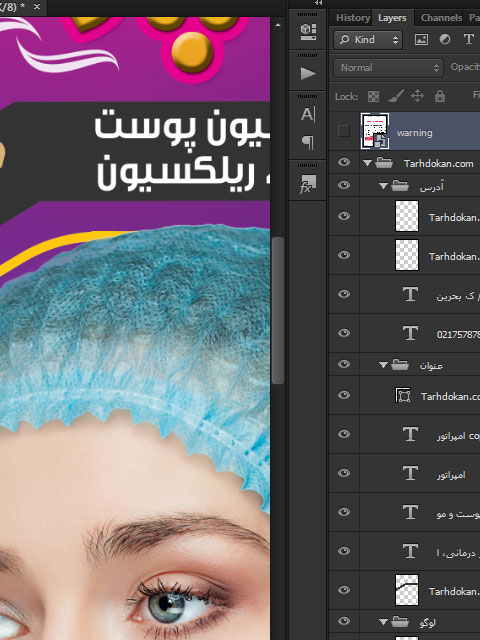Select the warning layer name
Image resolution: width=480 pixels, height=640 pixels.
414,133
